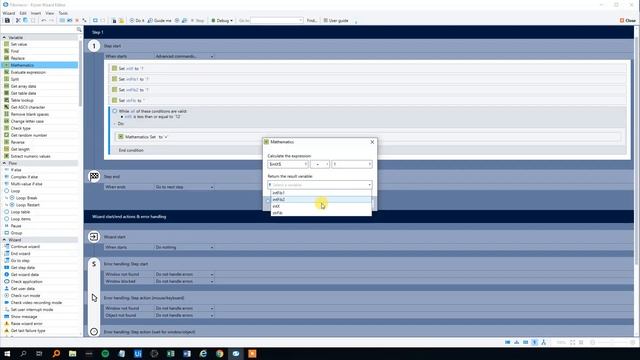Click the first operand field in Mathematics dialog
Image resolution: width=640 pixels, height=360 pixels.
pos(287,164)
